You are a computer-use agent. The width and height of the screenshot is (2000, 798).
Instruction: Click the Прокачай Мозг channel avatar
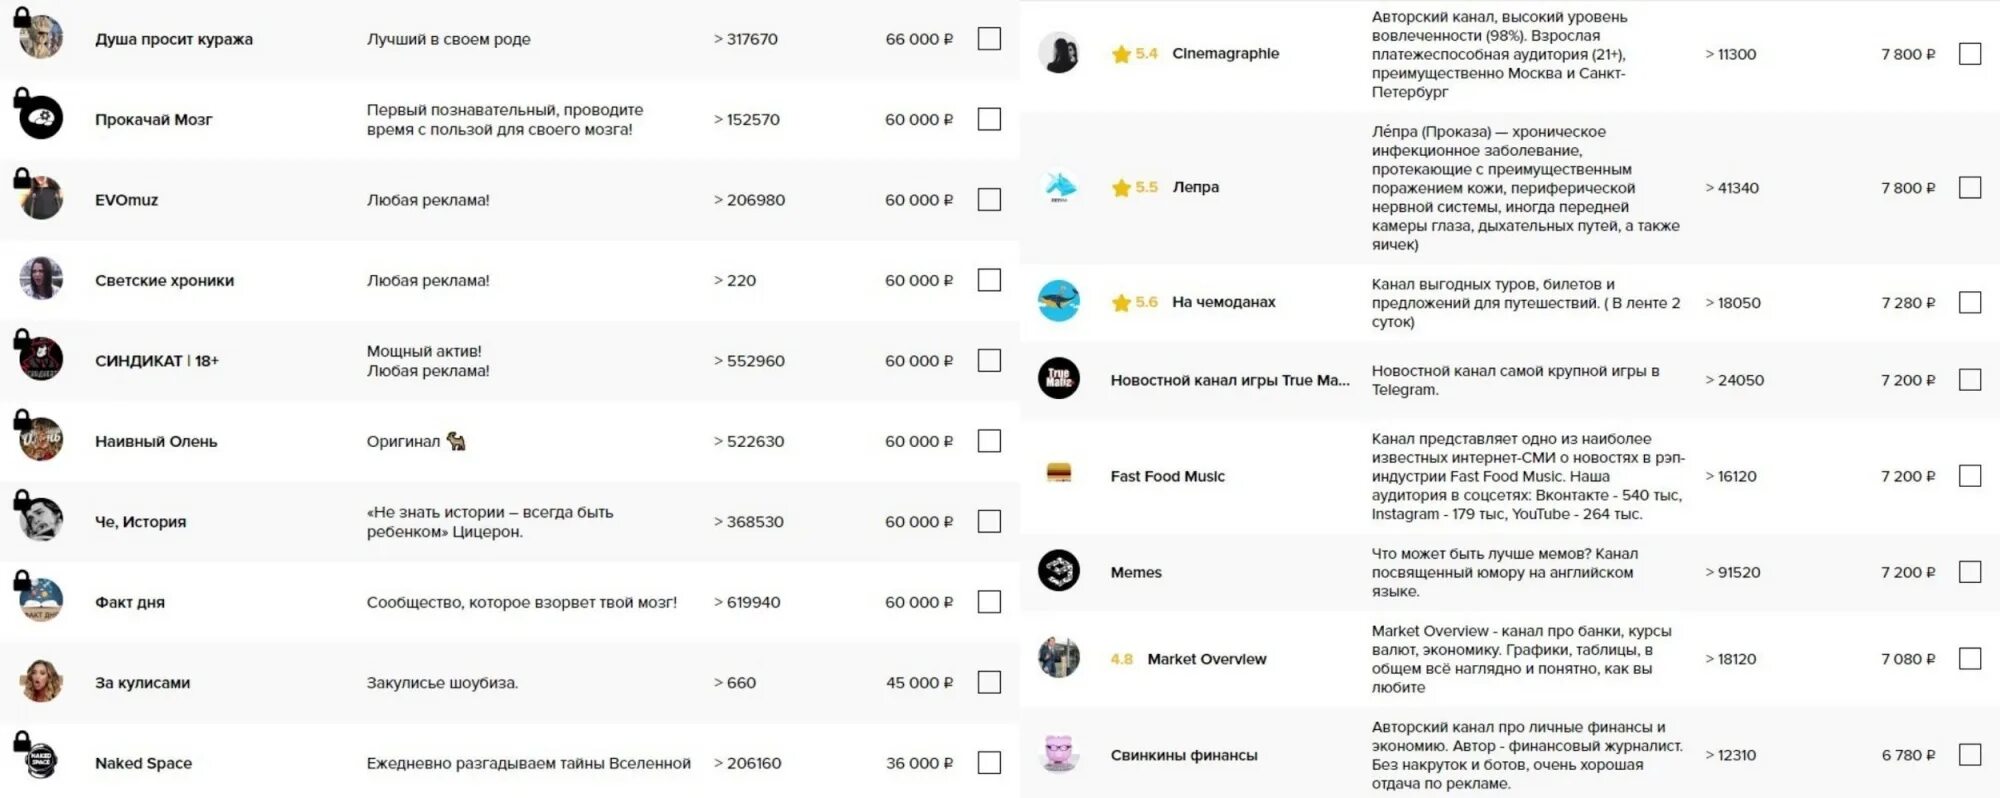(x=41, y=119)
